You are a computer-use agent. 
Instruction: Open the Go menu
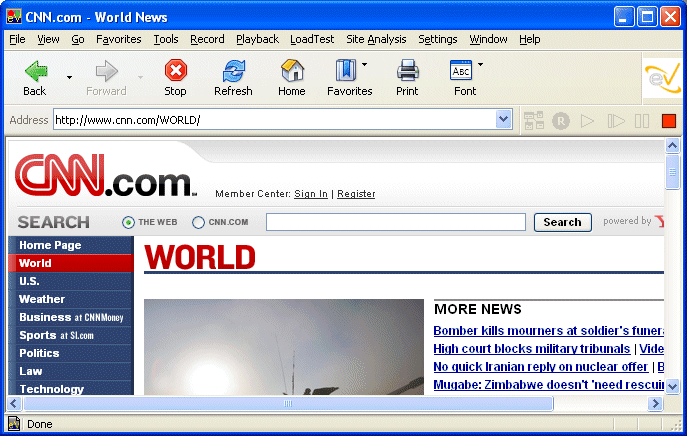click(78, 39)
